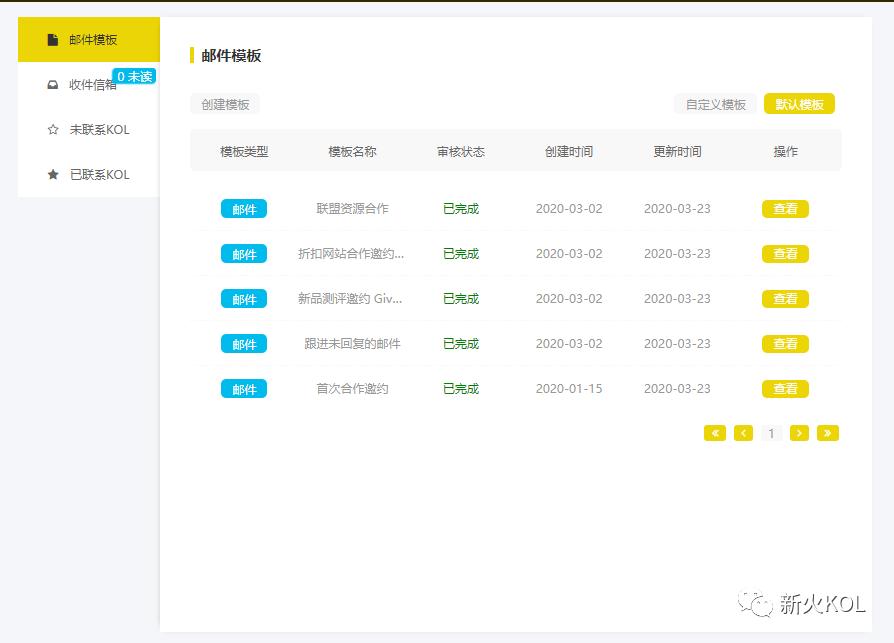Select page number 1 in the pagination
The image size is (894, 643).
coord(771,433)
